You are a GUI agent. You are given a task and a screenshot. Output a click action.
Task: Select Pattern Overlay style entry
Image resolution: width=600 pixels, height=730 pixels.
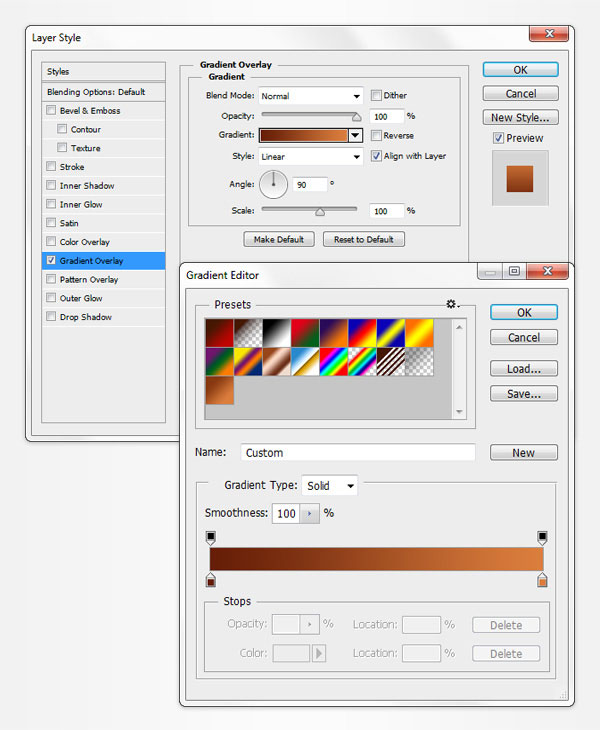[x=103, y=279]
